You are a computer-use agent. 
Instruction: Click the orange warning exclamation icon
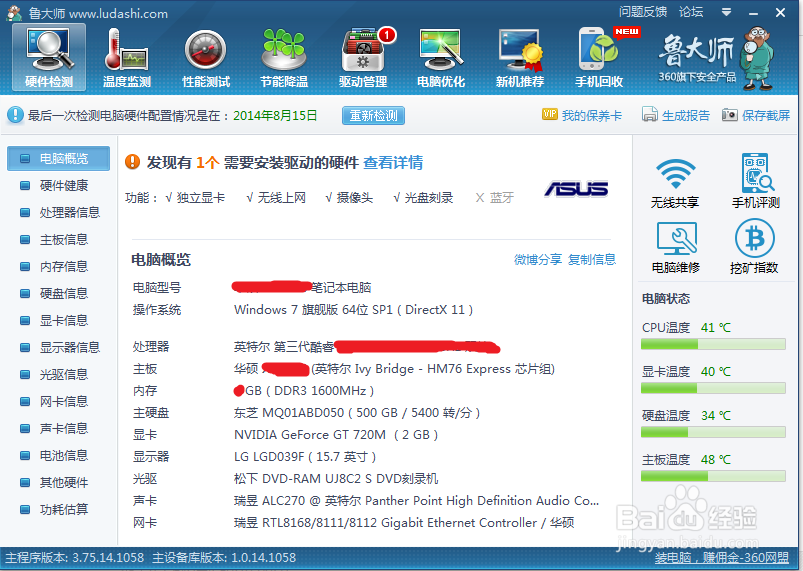coord(132,162)
